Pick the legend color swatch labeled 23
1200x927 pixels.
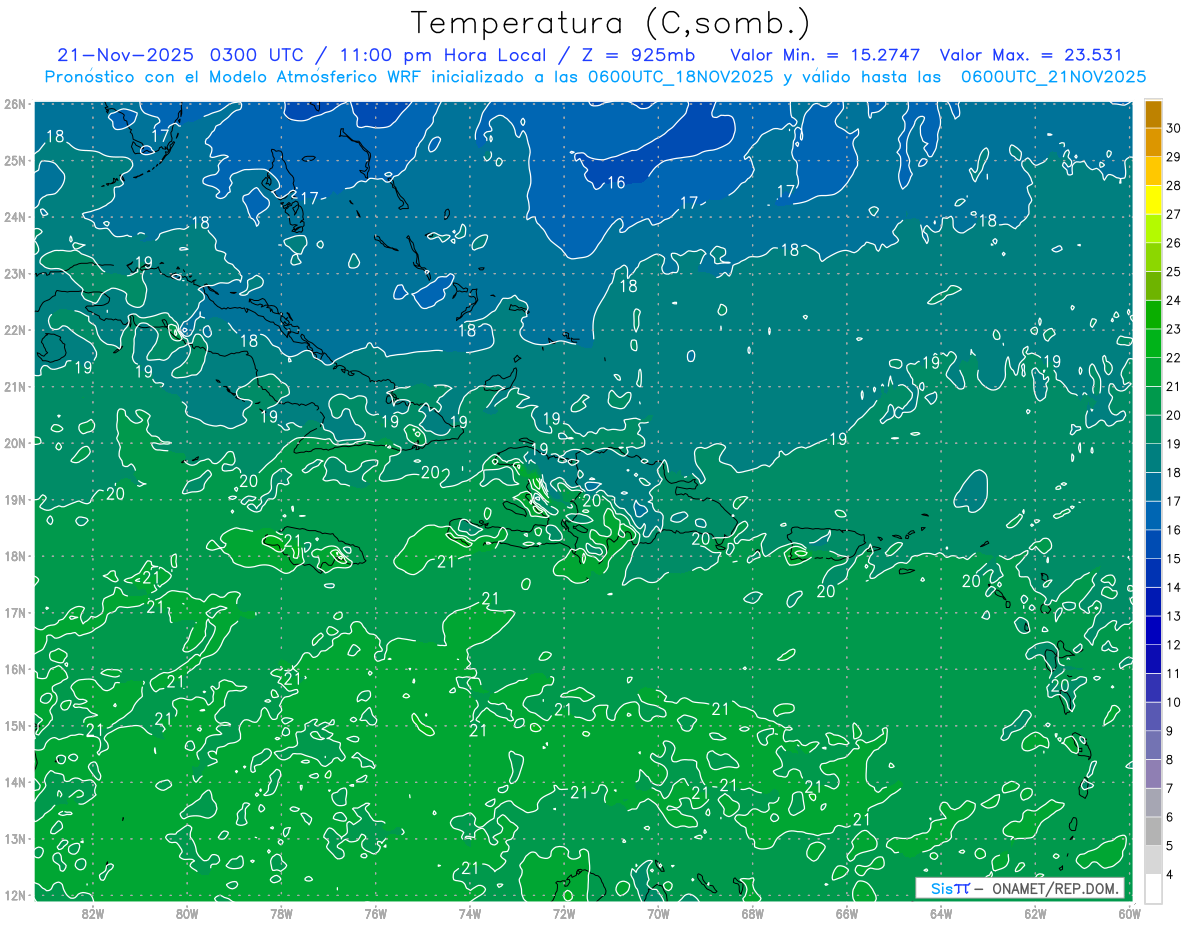point(1153,315)
